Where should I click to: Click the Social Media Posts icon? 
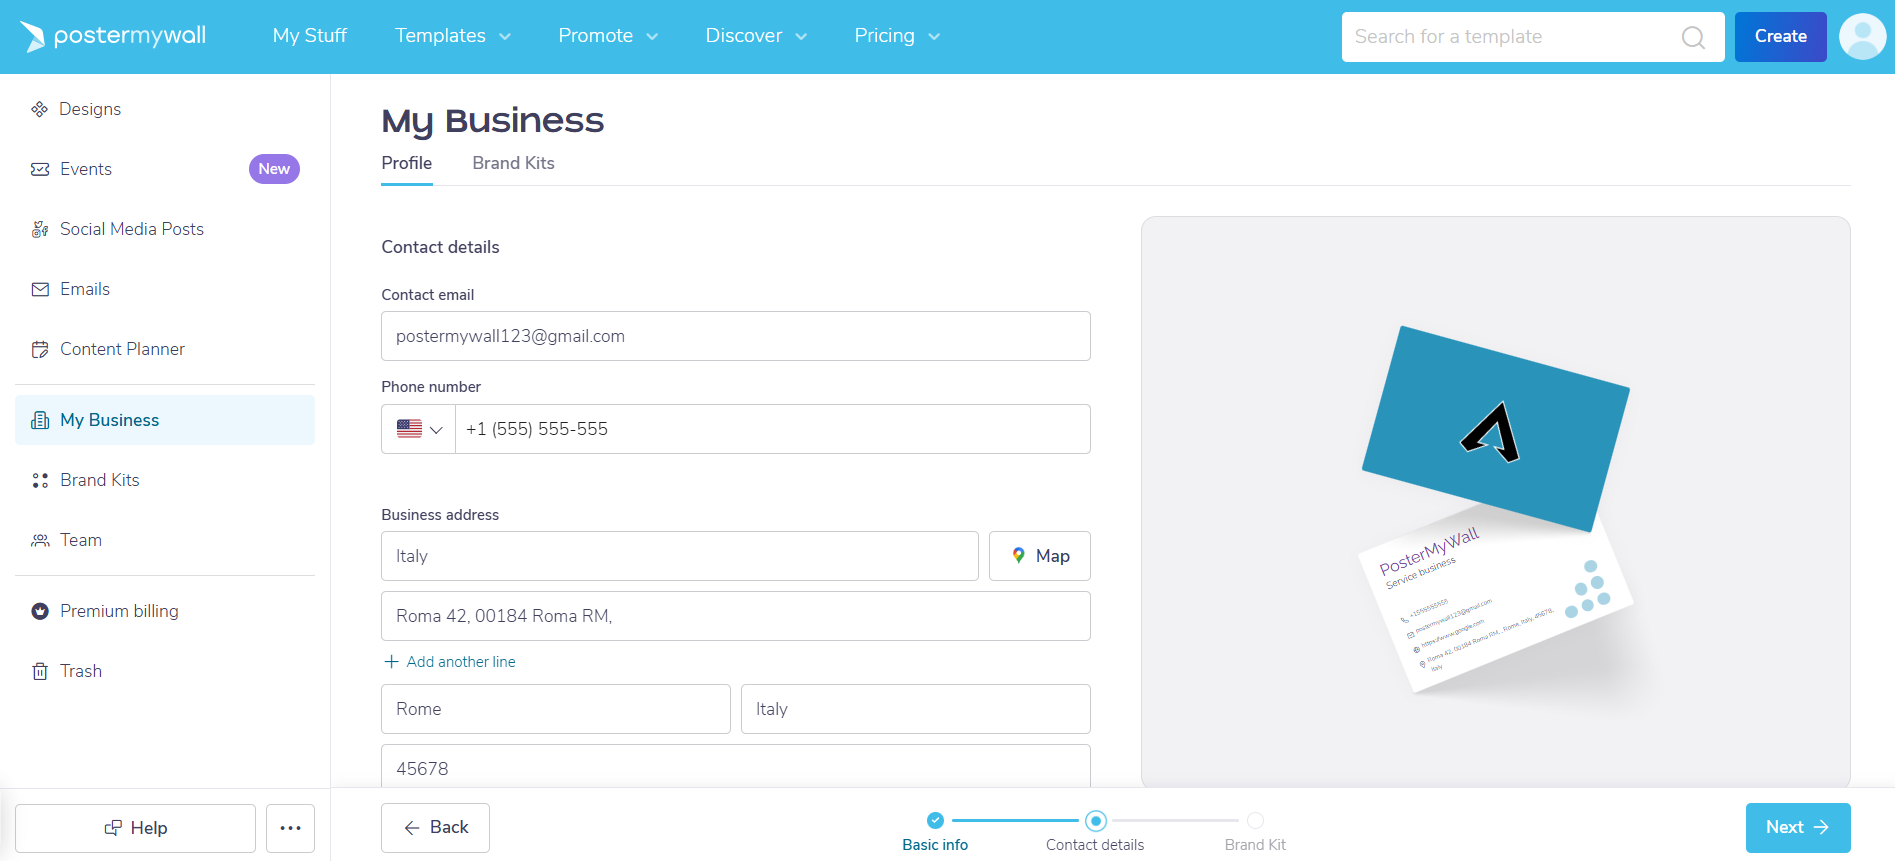[x=40, y=229]
